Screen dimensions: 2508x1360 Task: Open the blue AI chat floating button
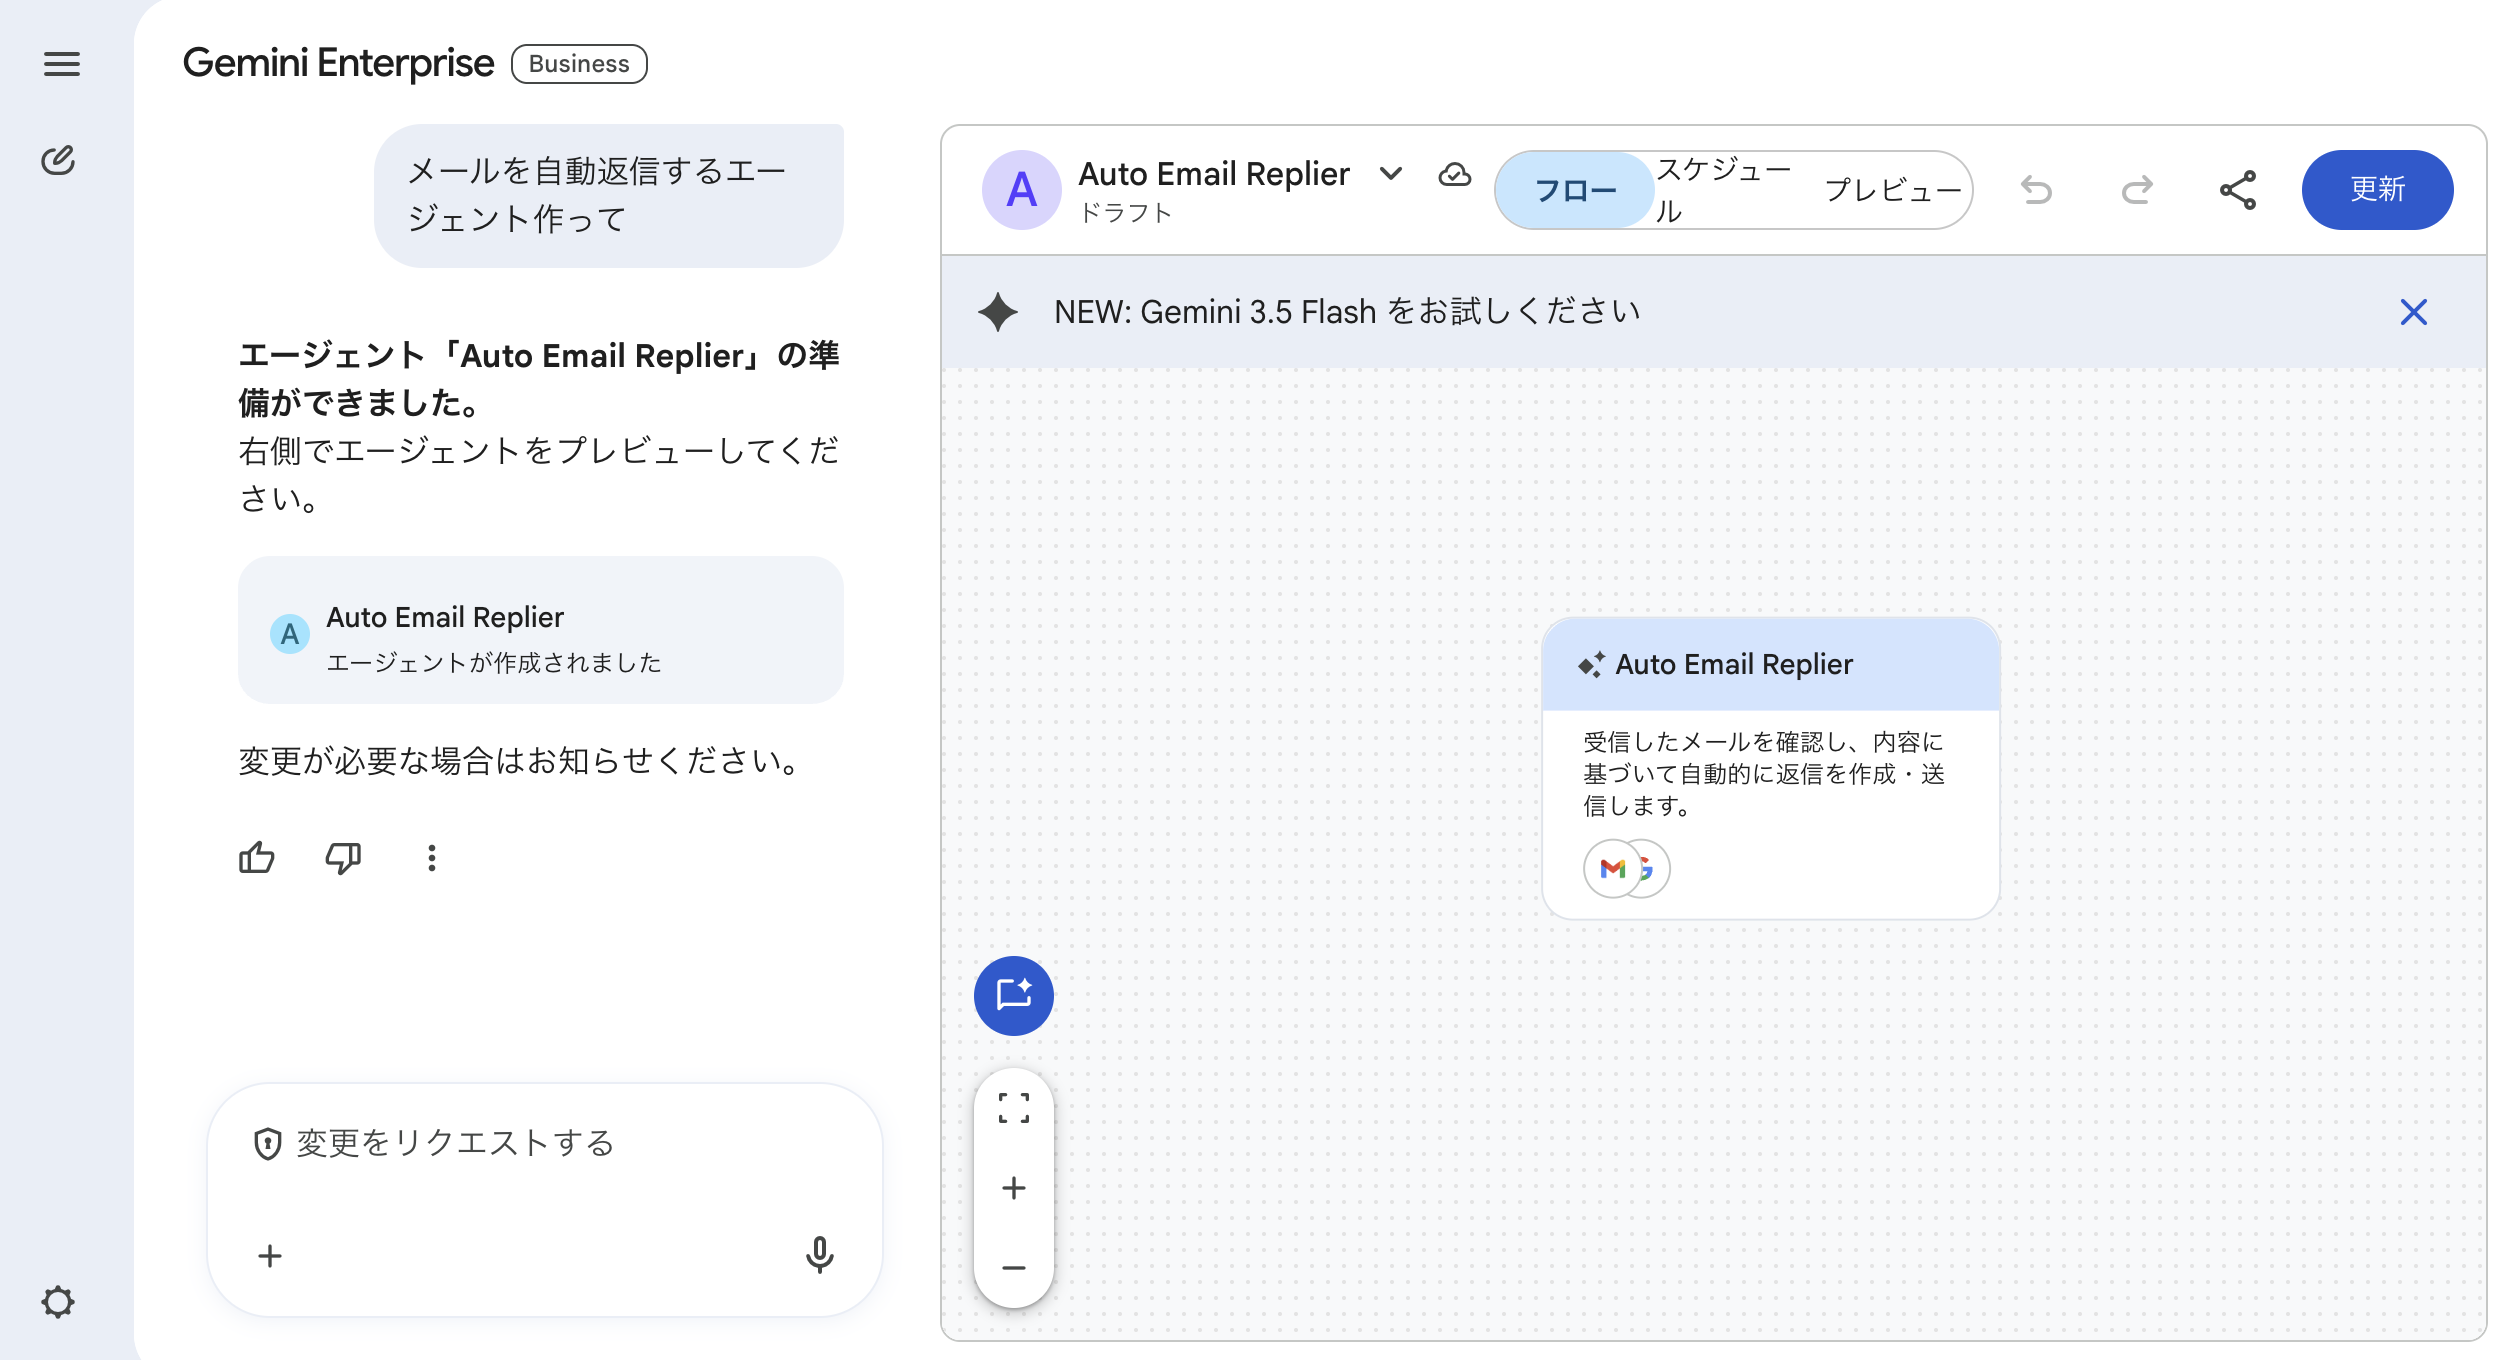1013,995
